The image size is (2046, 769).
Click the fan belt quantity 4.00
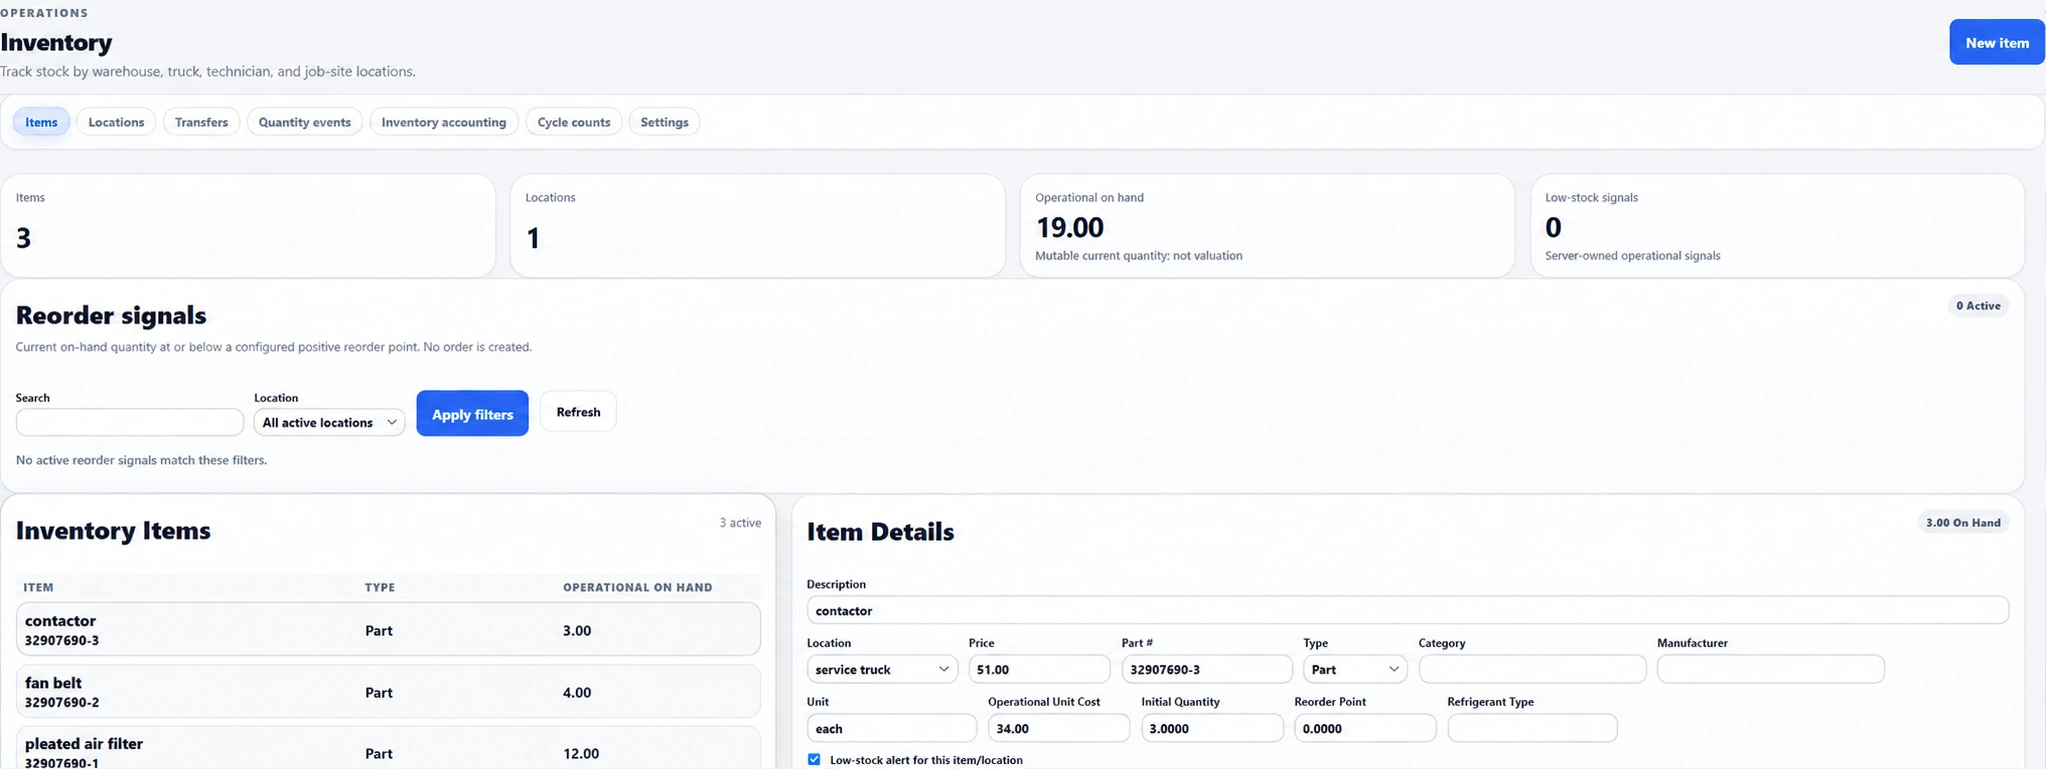[577, 692]
